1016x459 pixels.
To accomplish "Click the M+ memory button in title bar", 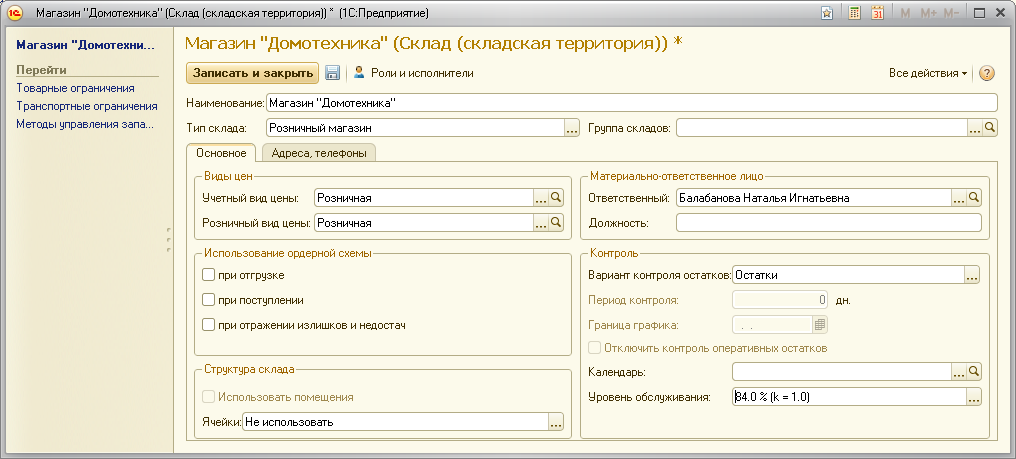I will point(928,13).
